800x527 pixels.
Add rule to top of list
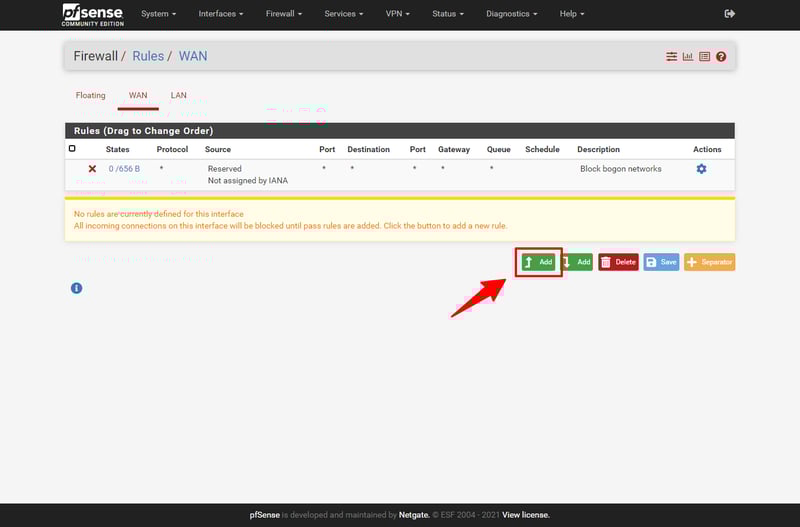click(538, 262)
